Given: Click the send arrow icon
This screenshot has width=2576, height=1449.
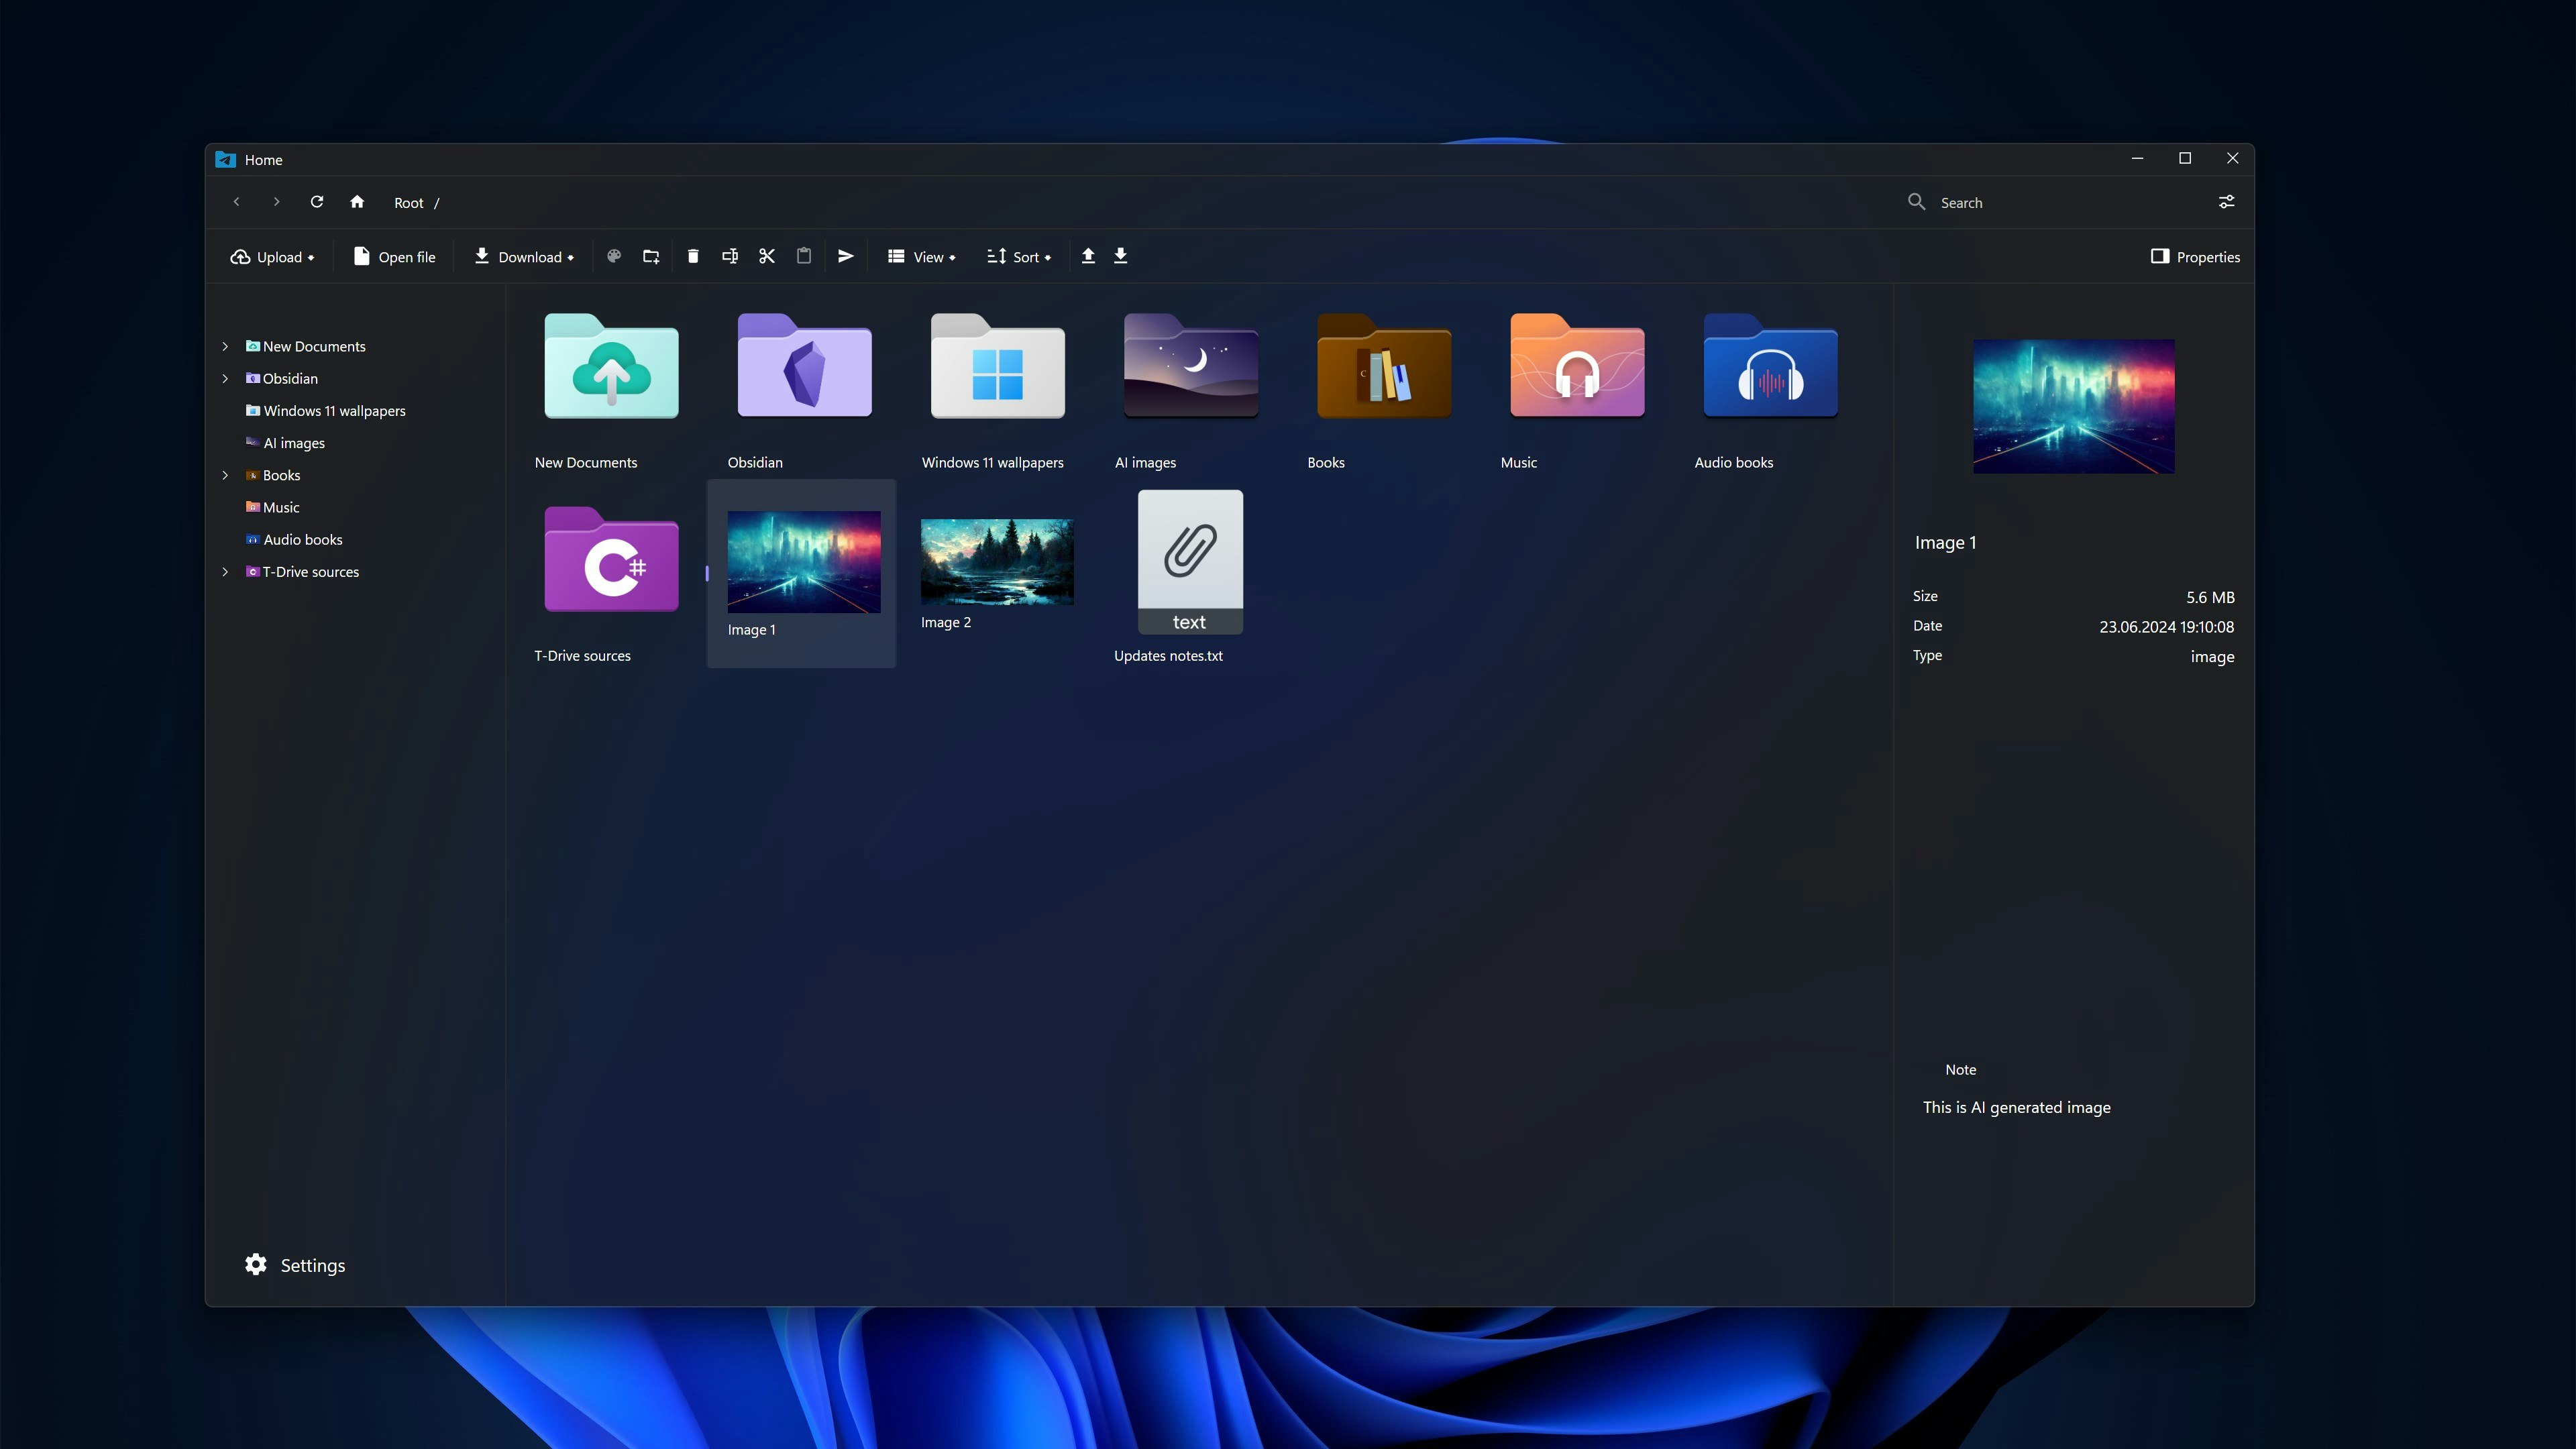Looking at the screenshot, I should (x=846, y=256).
